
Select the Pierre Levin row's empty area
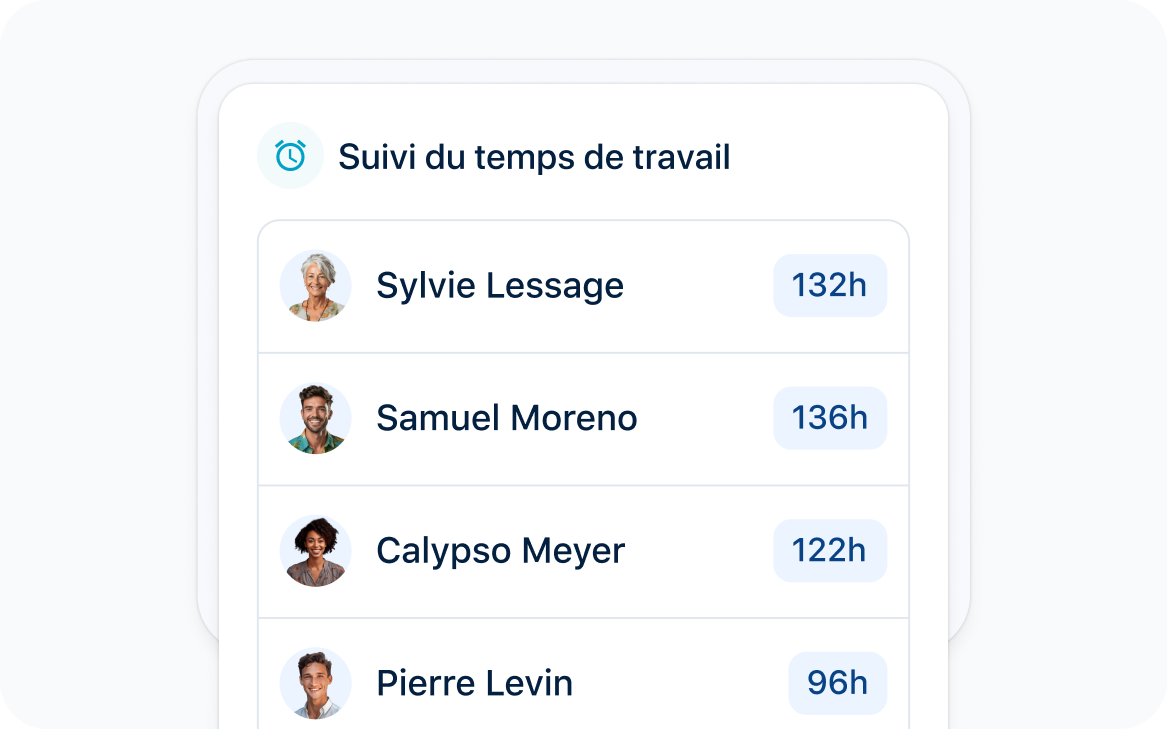pos(680,684)
